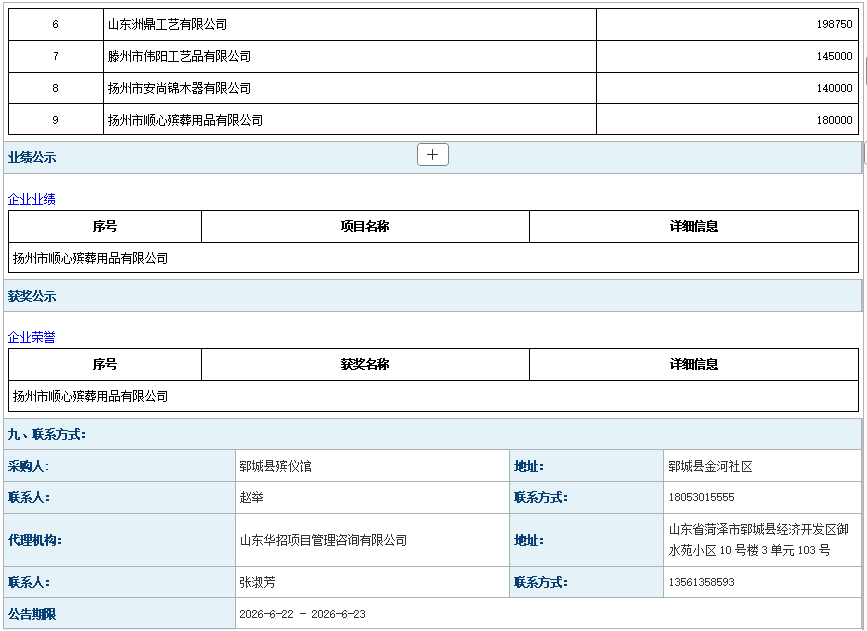The height and width of the screenshot is (631, 867).
Task: Click the amount 145000
Action: [x=834, y=56]
